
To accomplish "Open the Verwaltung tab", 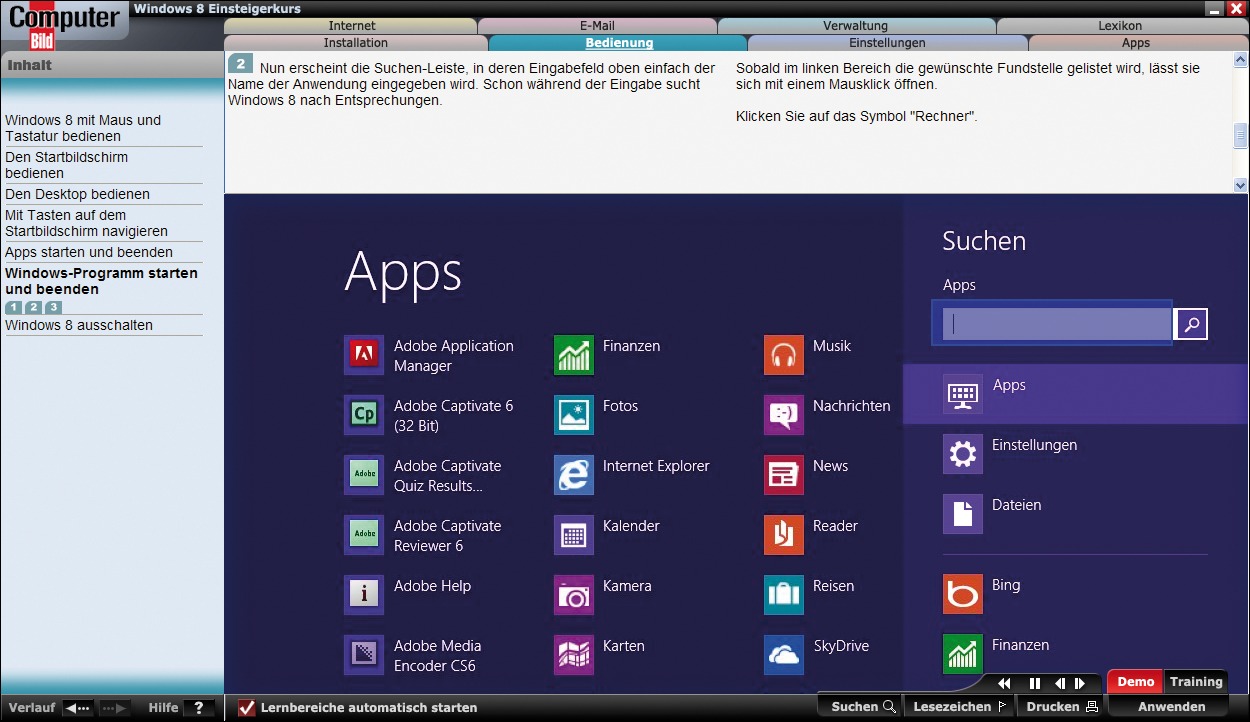I will pyautogui.click(x=855, y=26).
